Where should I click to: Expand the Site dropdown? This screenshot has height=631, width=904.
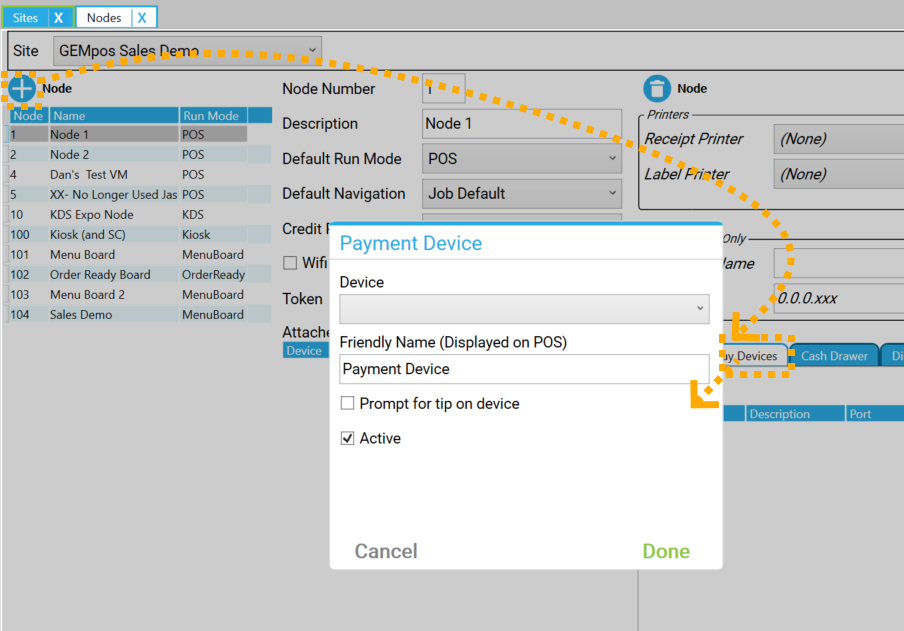click(x=187, y=50)
